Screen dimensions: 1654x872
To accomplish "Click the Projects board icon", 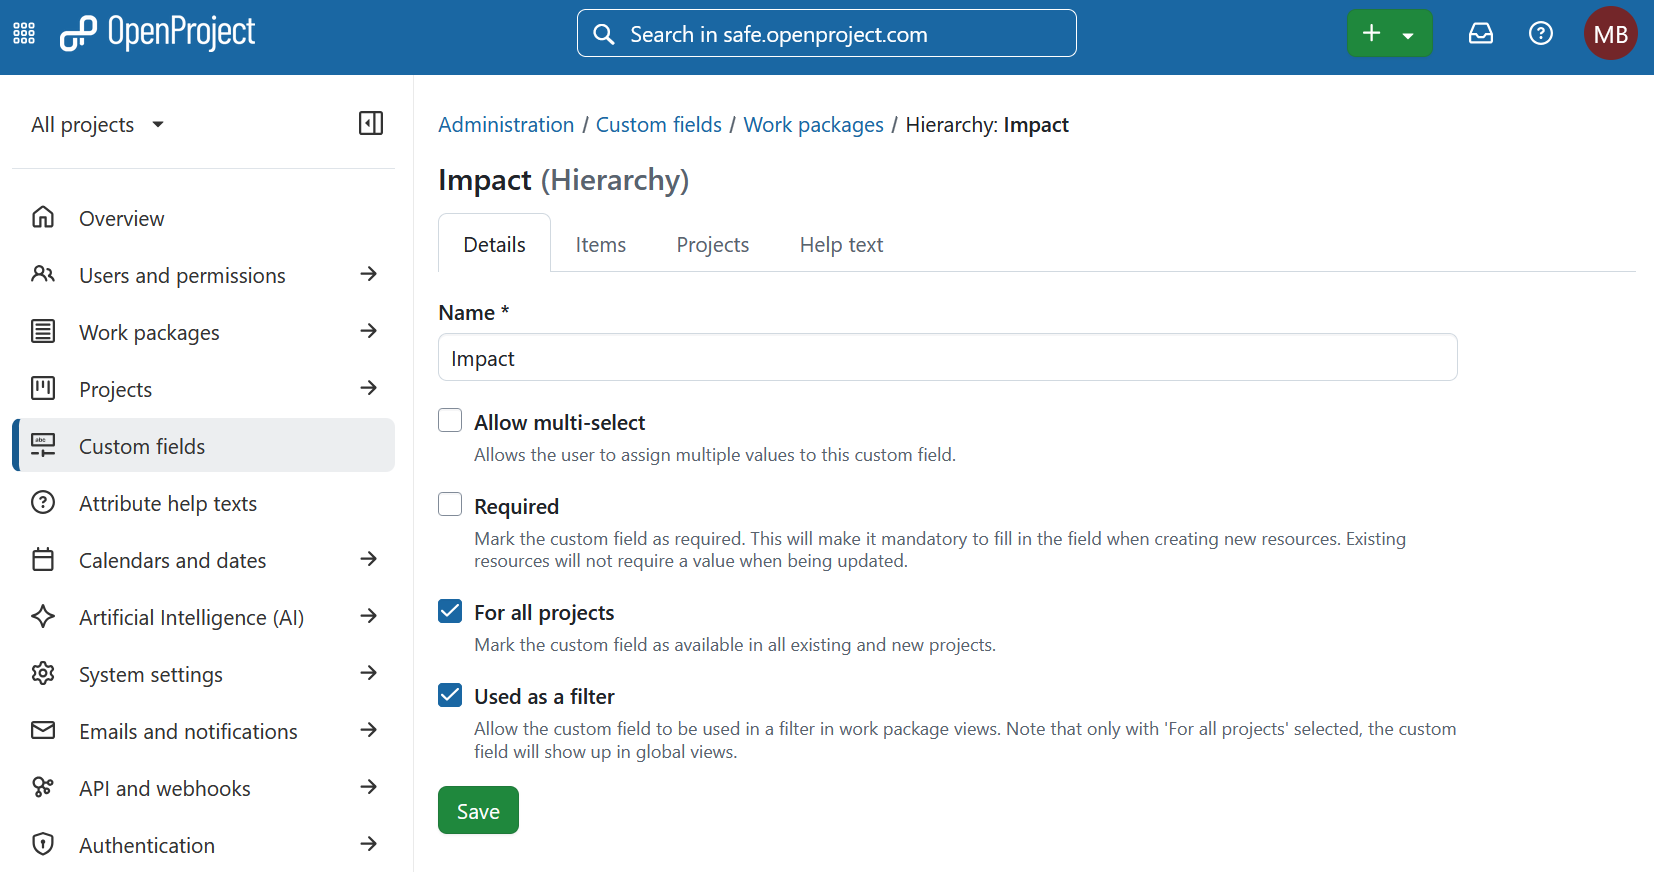I will 43,388.
